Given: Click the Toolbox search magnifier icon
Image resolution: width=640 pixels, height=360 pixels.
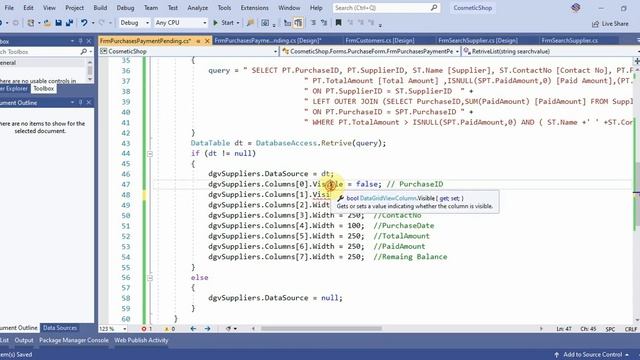Looking at the screenshot, I should [x=84, y=52].
